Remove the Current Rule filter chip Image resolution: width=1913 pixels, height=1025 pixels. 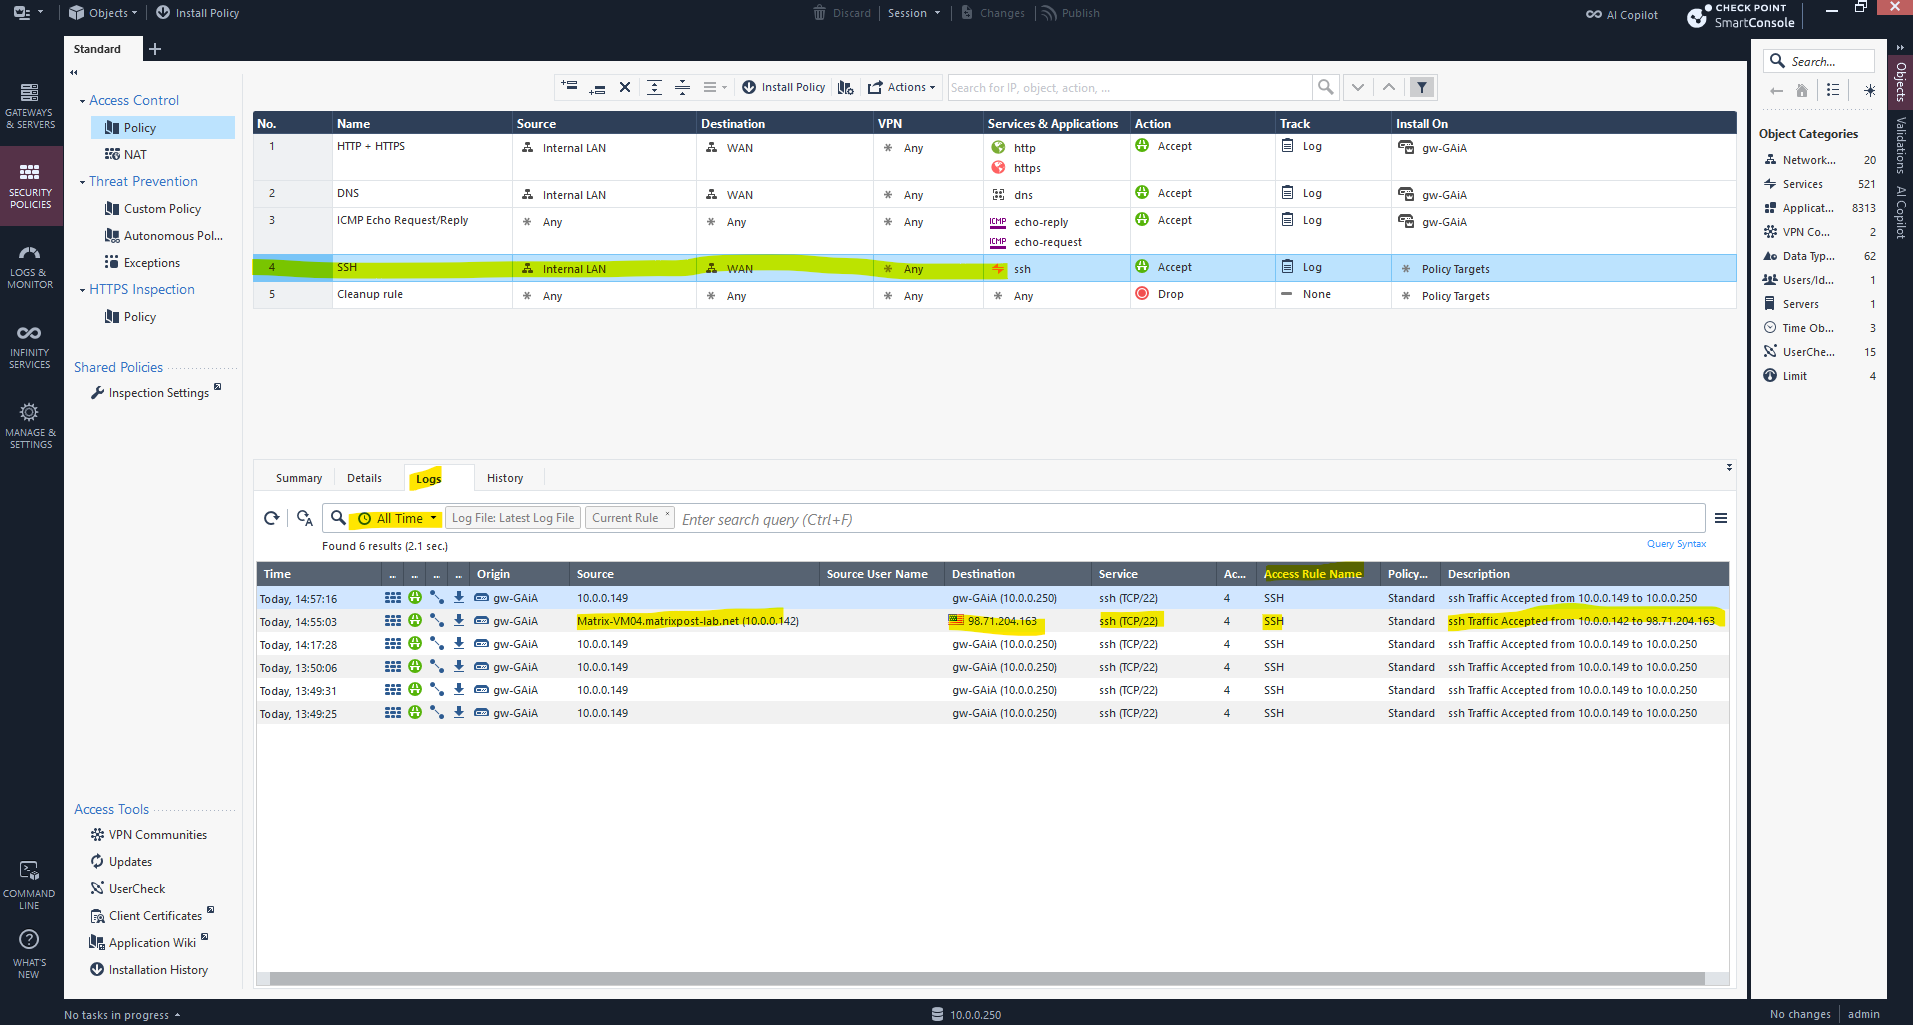tap(667, 514)
